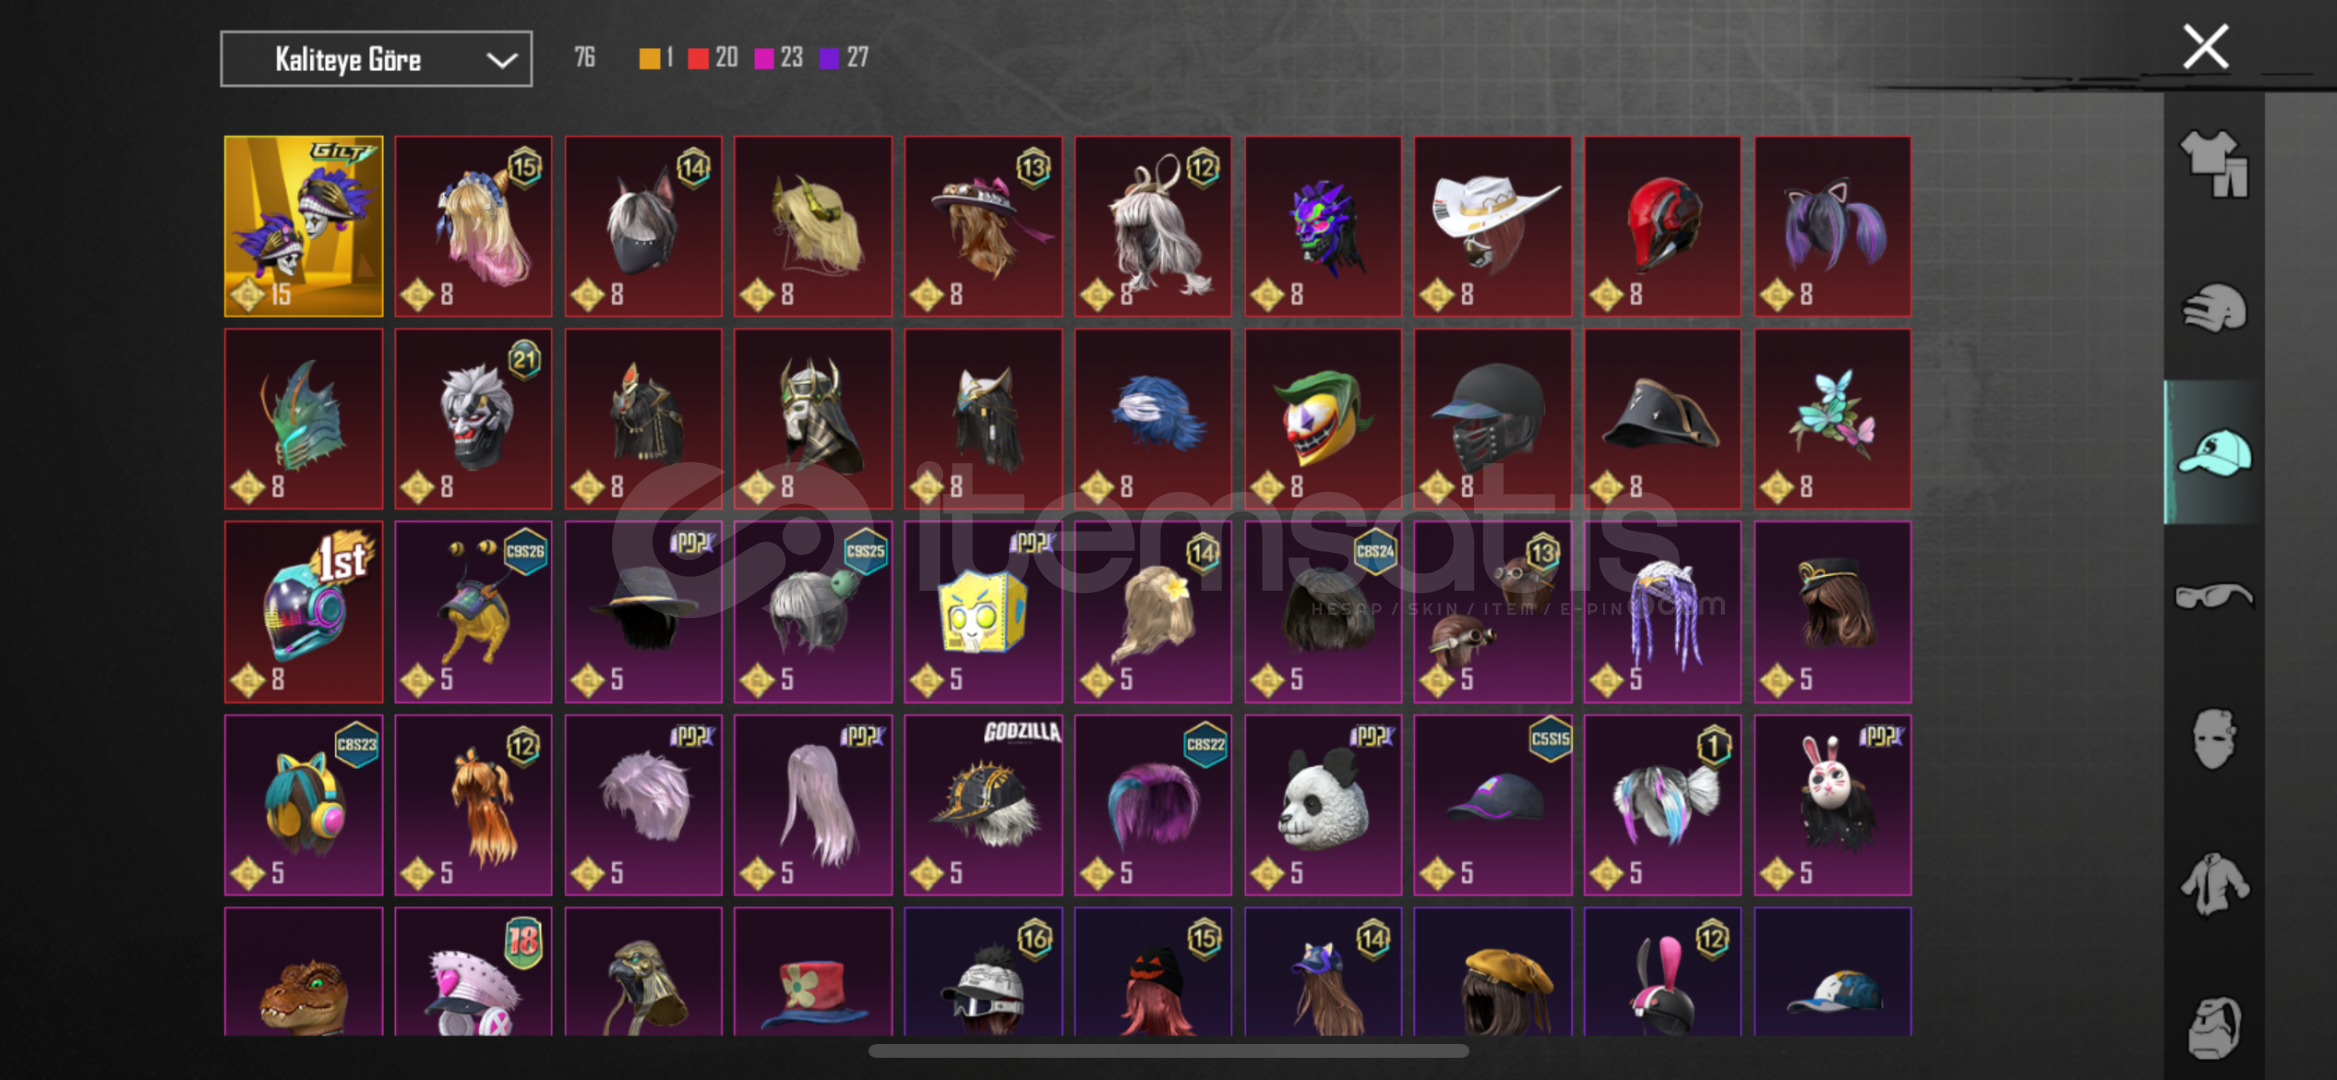Close the inventory with the X icon
This screenshot has width=2337, height=1080.
(x=2205, y=47)
